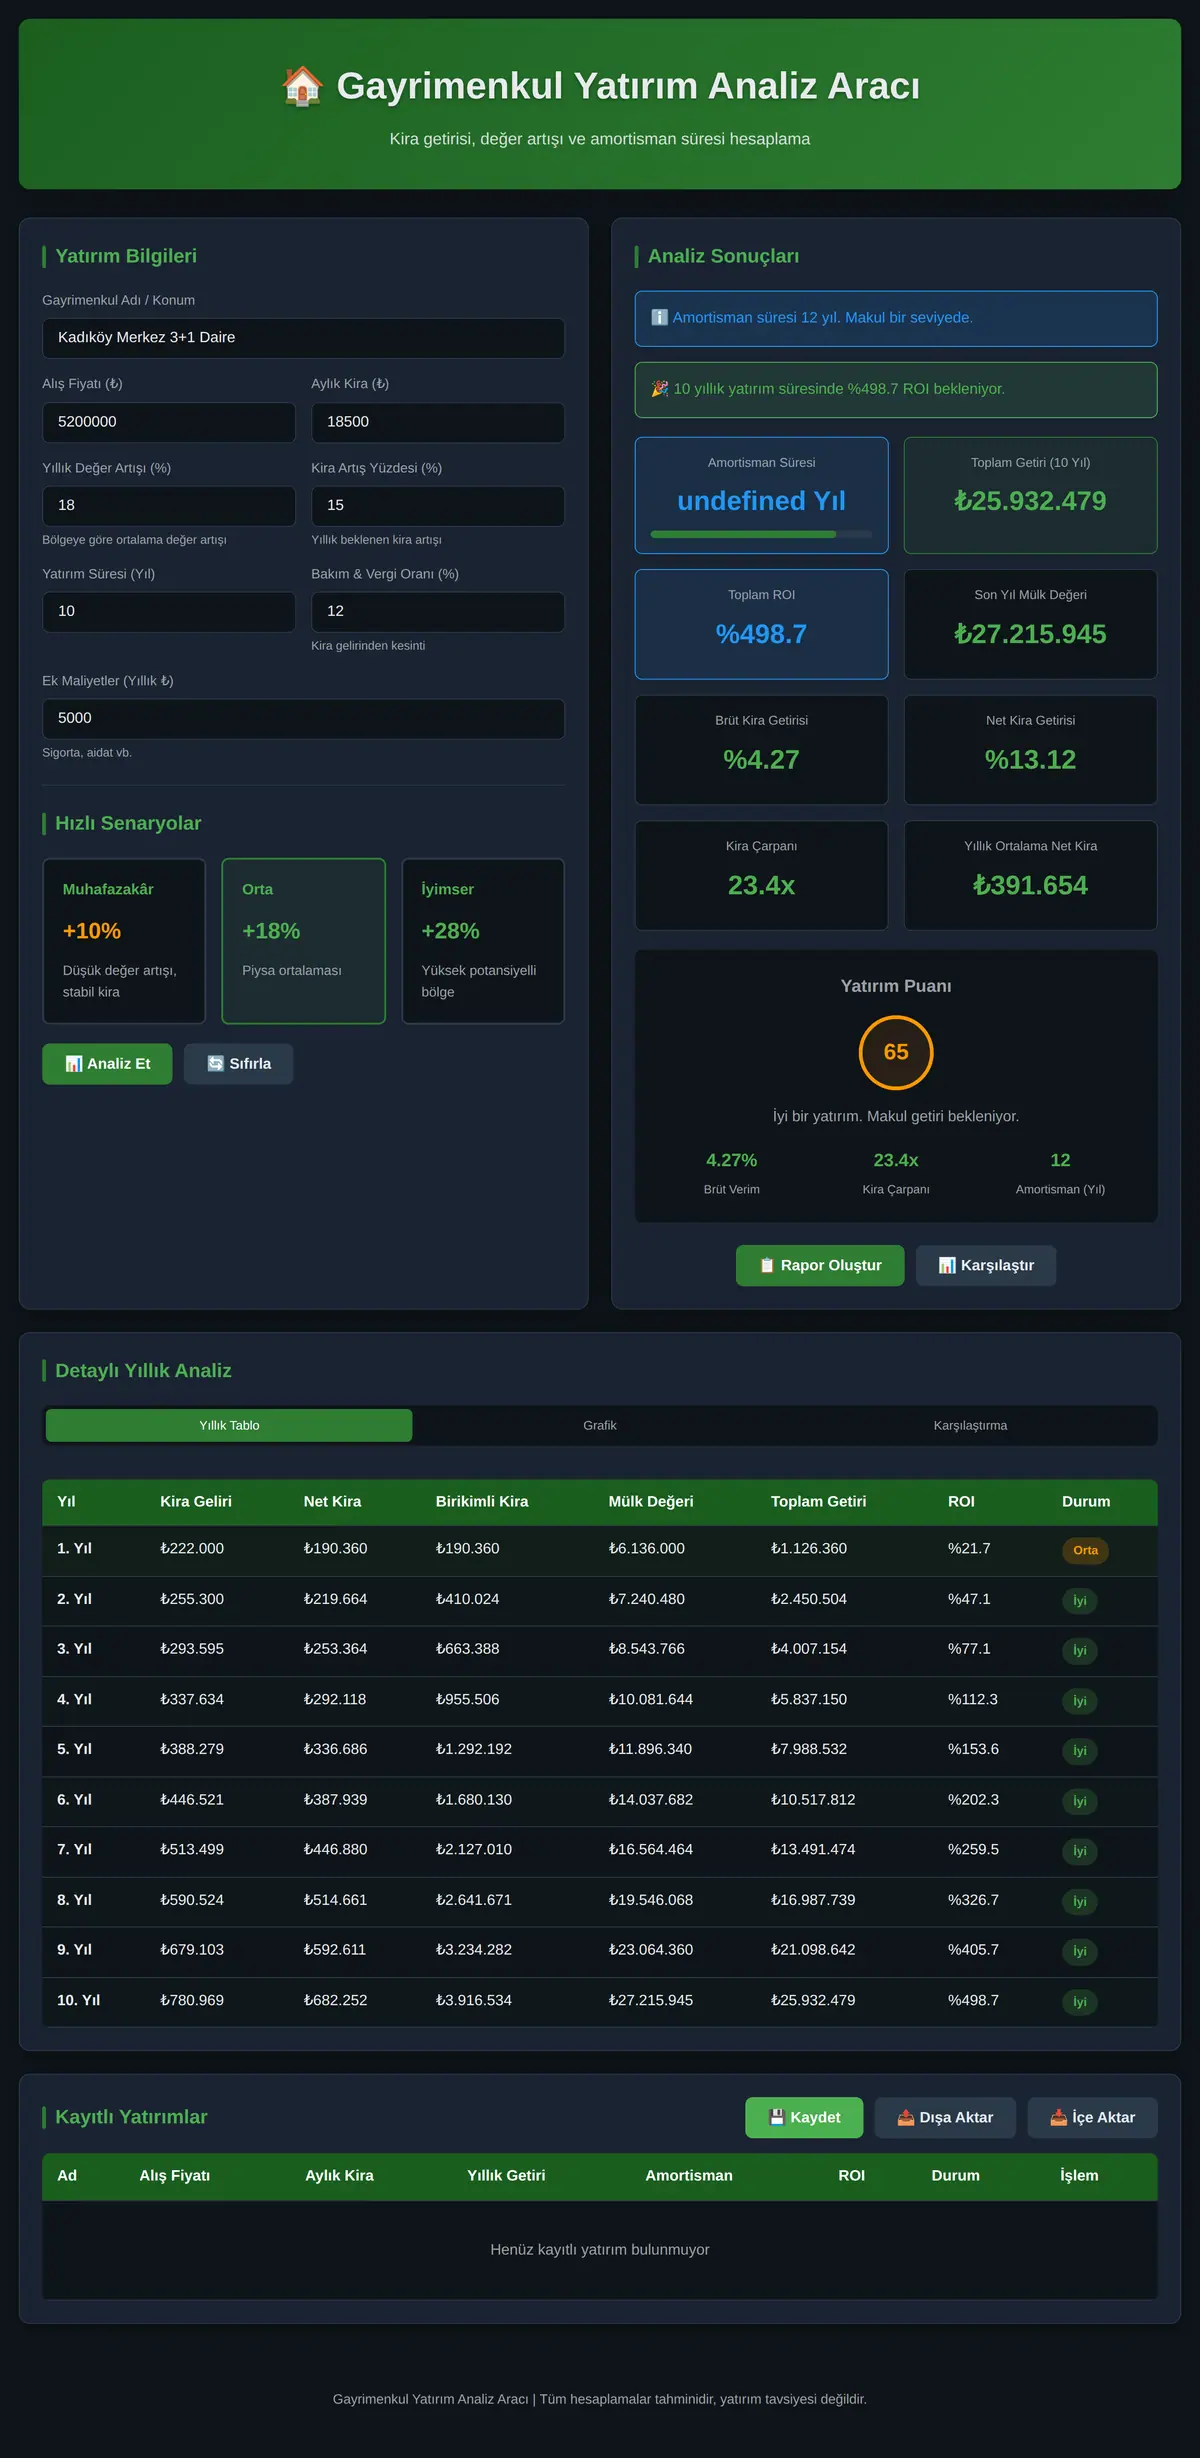The image size is (1200, 2458).
Task: Click the Amortisman Süresi progress bar
Action: [761, 534]
